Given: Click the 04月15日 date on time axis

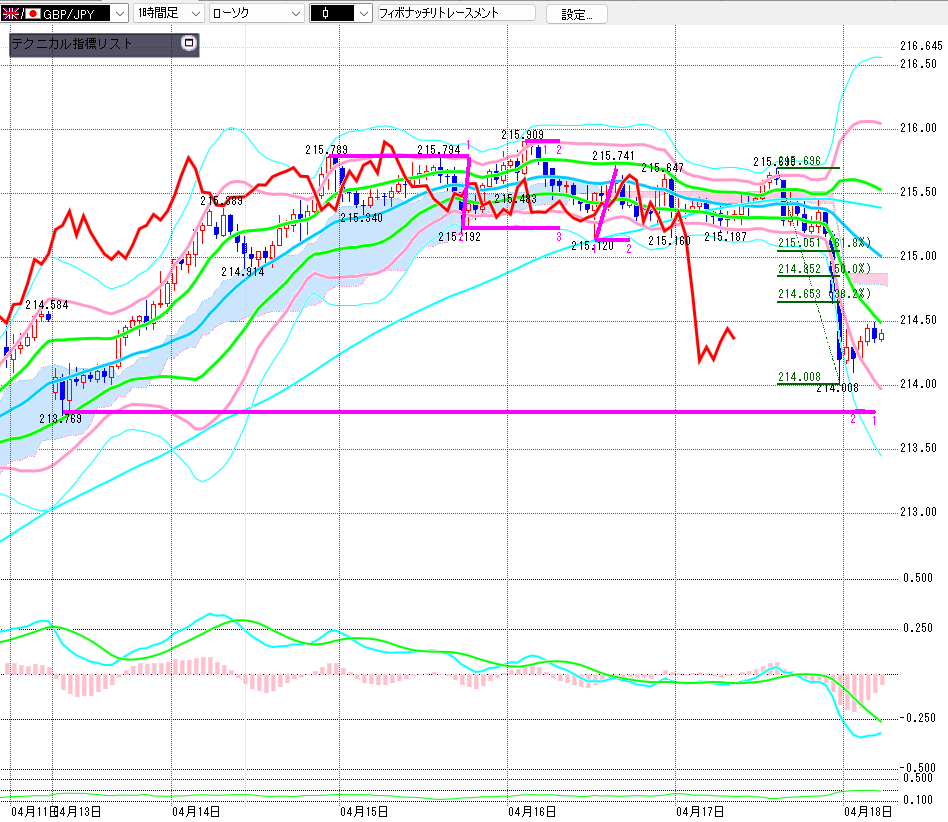Looking at the screenshot, I should [x=364, y=811].
